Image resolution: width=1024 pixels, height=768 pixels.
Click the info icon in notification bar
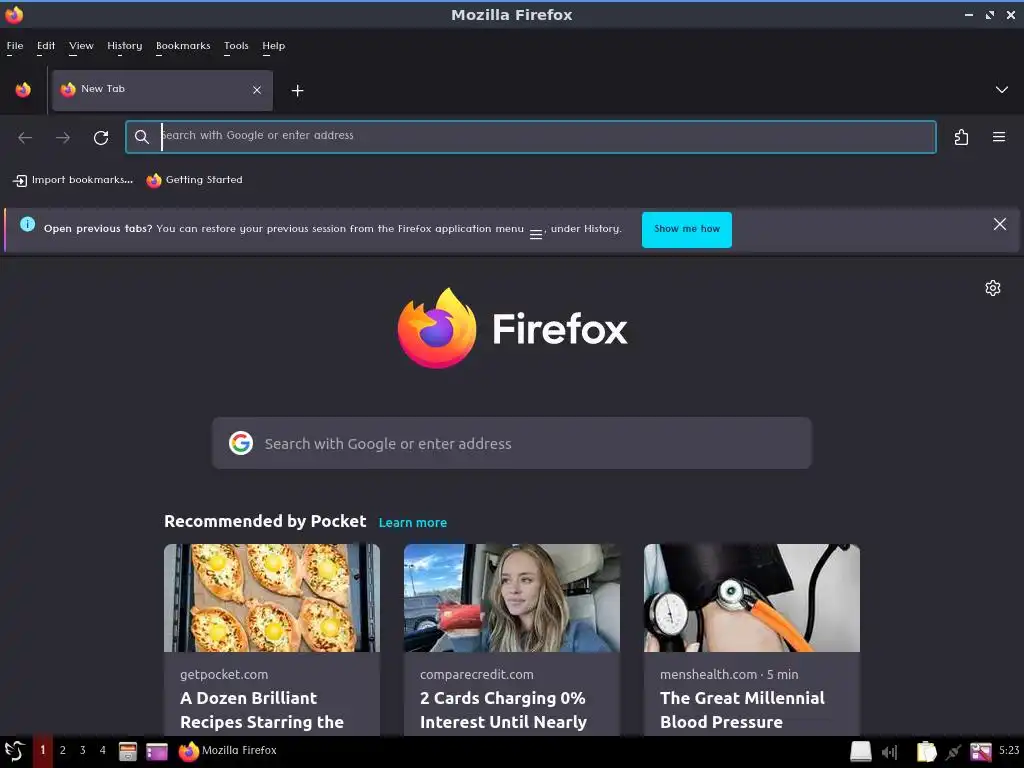coord(27,224)
